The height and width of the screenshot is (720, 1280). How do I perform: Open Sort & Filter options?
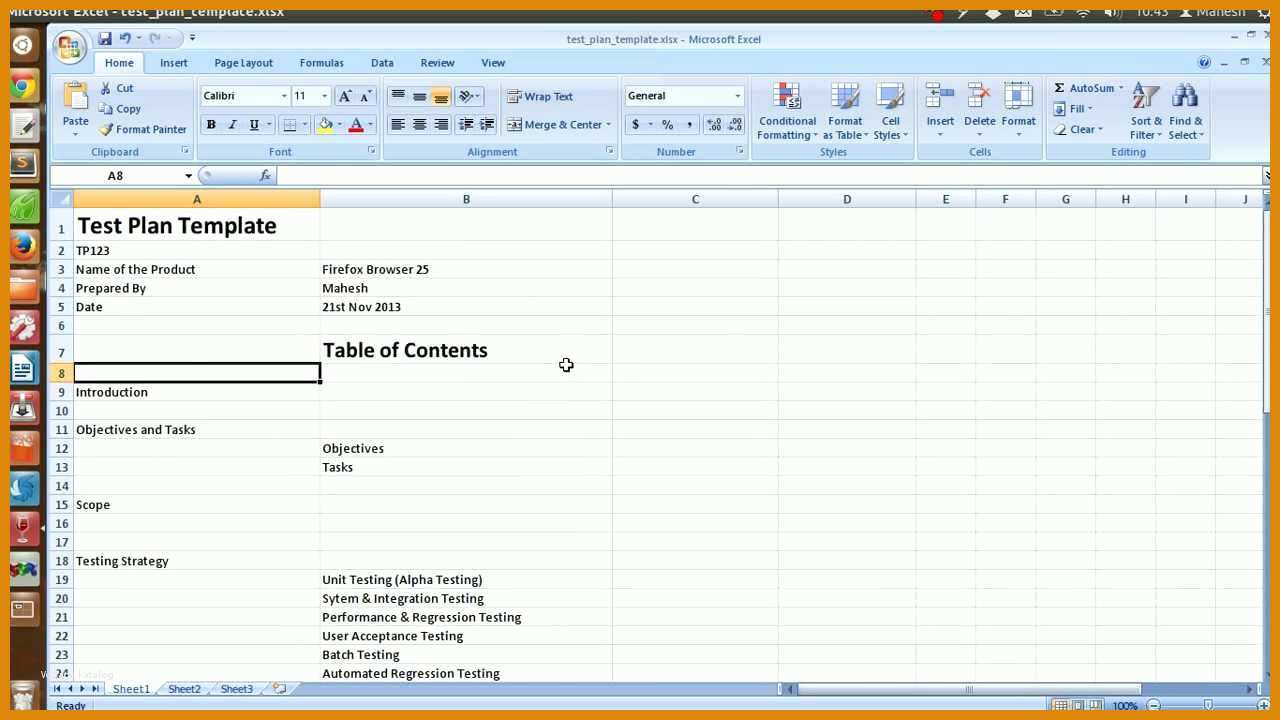1146,111
